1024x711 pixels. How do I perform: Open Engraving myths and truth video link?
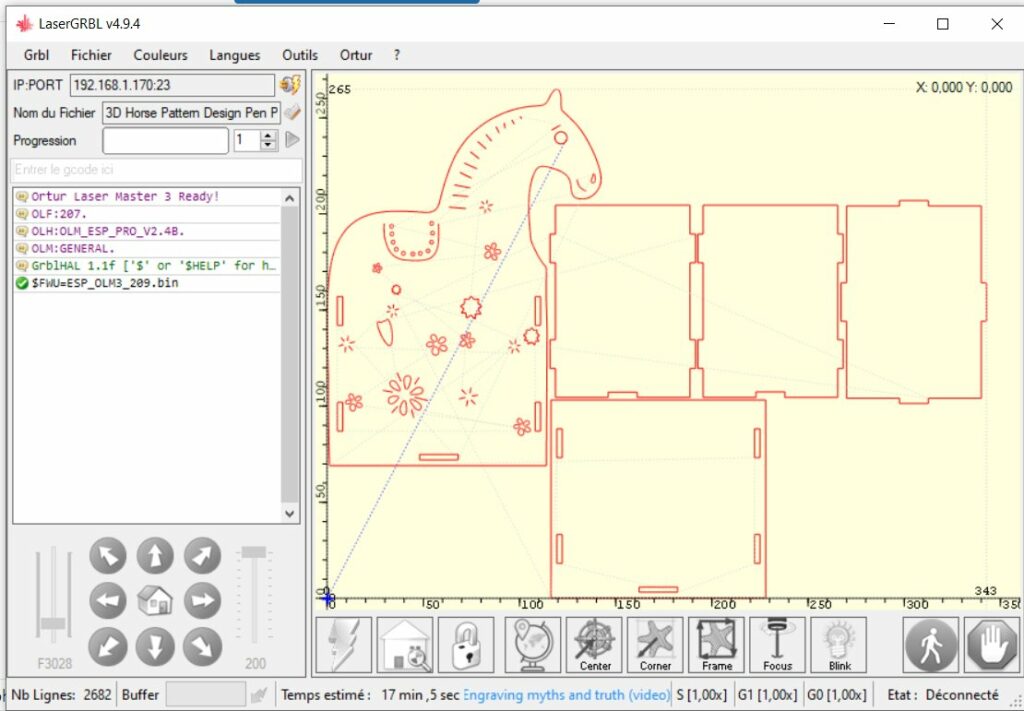(566, 695)
